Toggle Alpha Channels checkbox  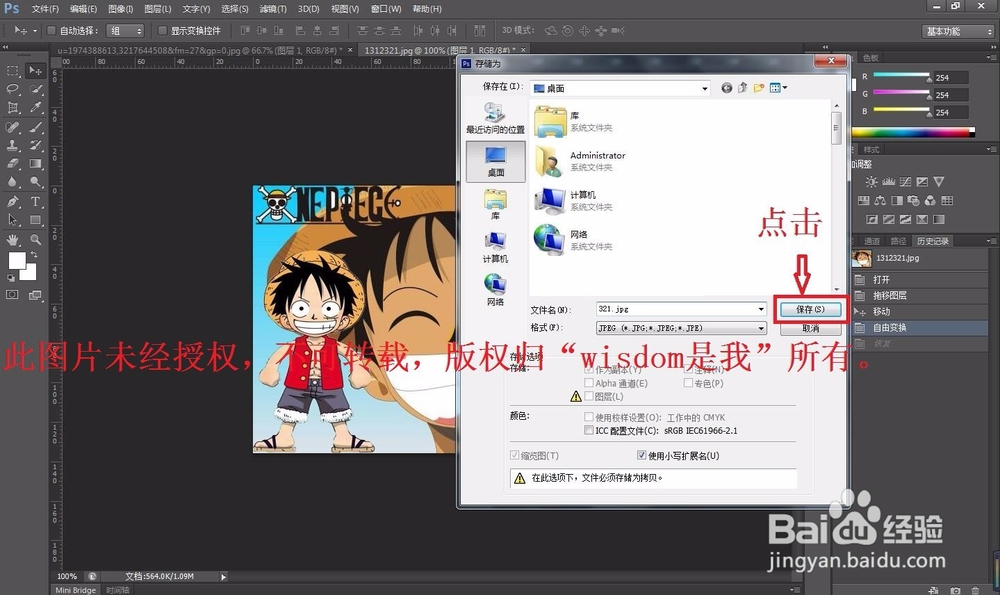[589, 383]
